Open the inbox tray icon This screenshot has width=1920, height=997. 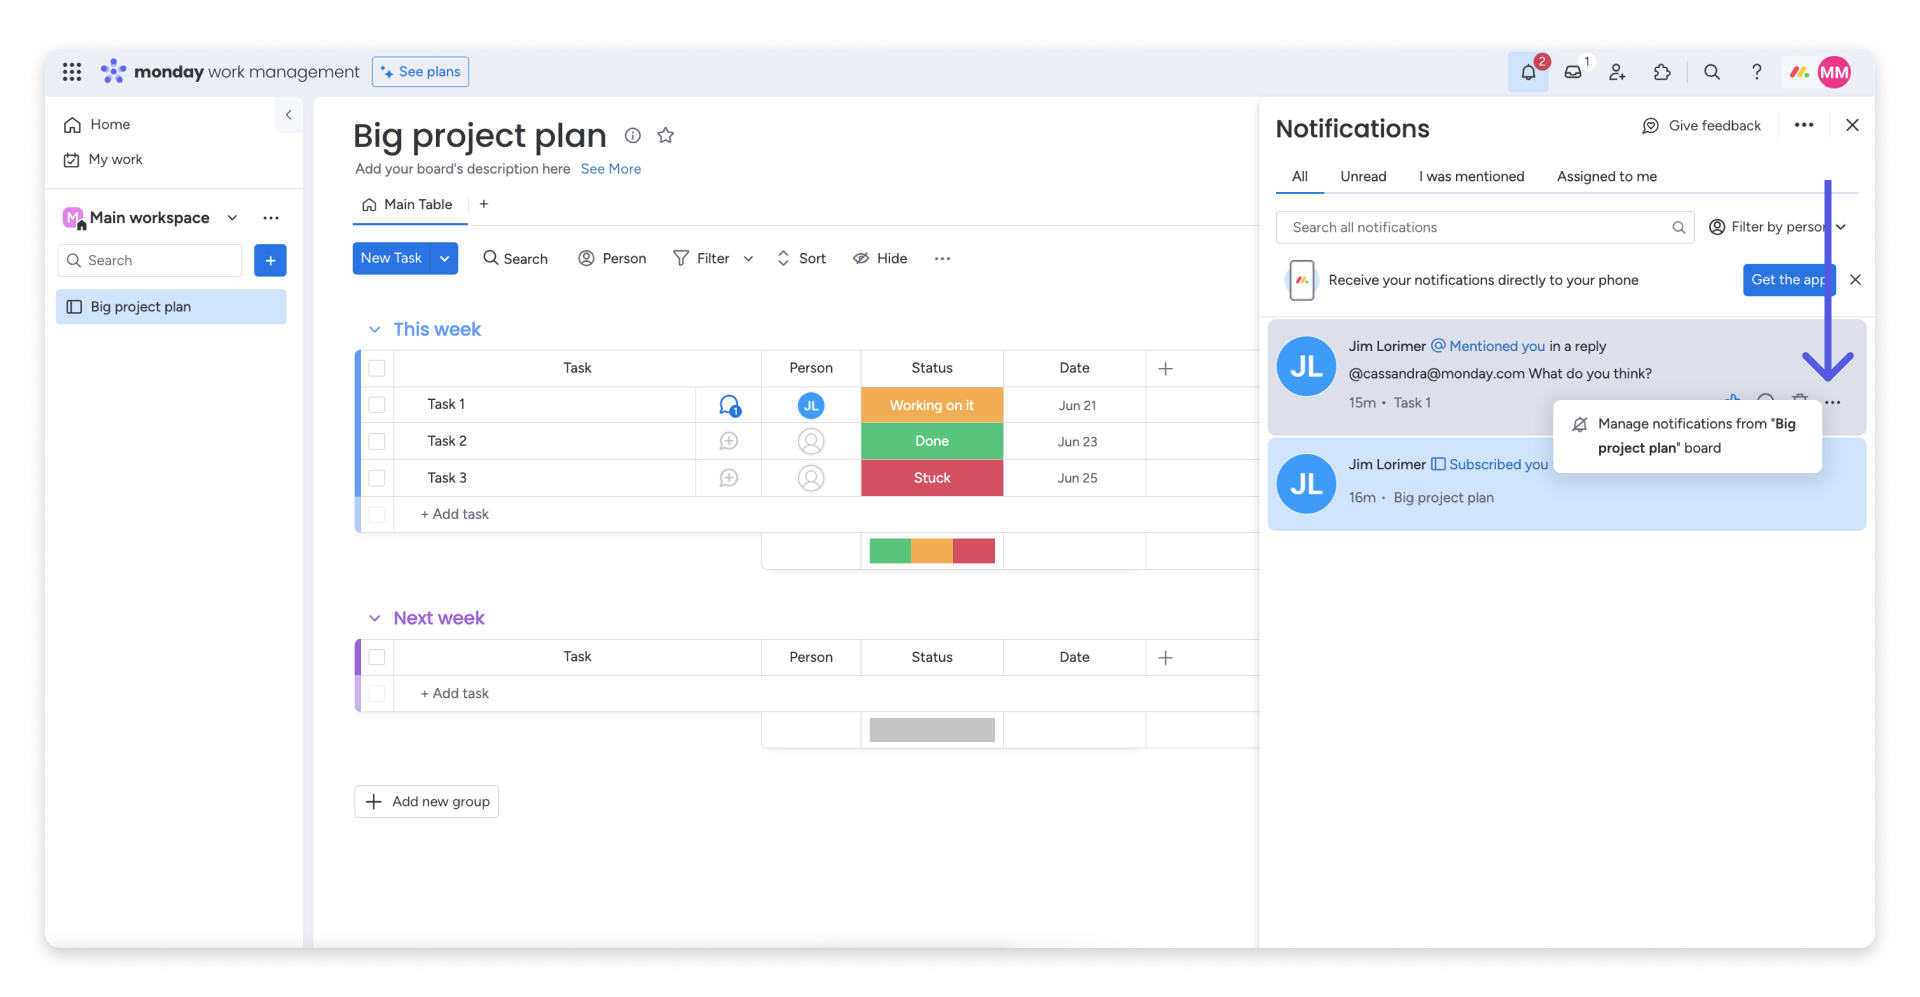point(1573,72)
